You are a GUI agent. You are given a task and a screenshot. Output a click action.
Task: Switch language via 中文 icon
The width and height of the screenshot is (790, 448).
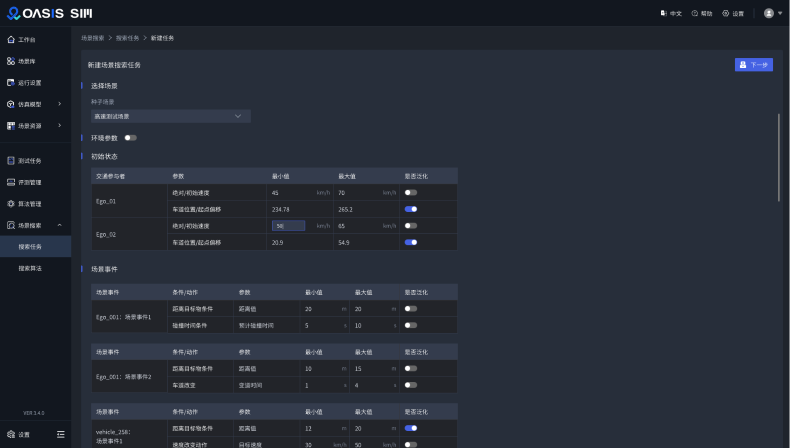(671, 13)
